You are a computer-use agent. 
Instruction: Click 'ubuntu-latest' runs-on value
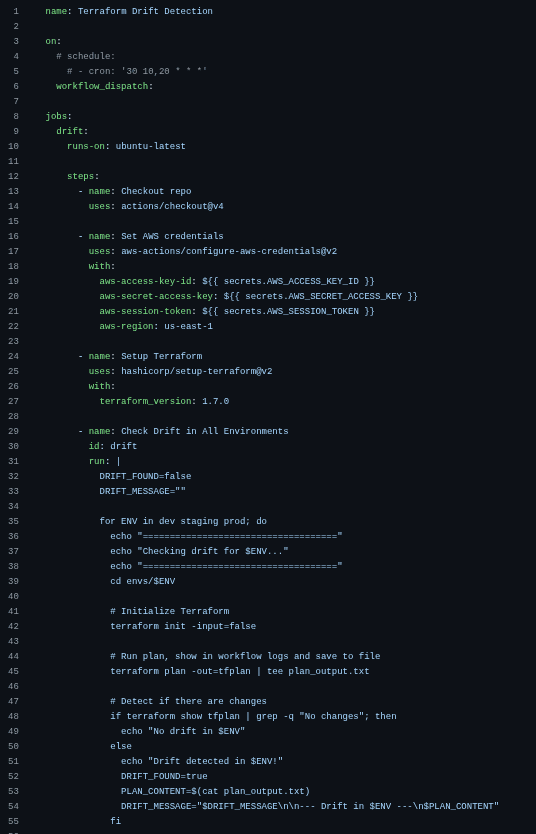pyautogui.click(x=150, y=146)
